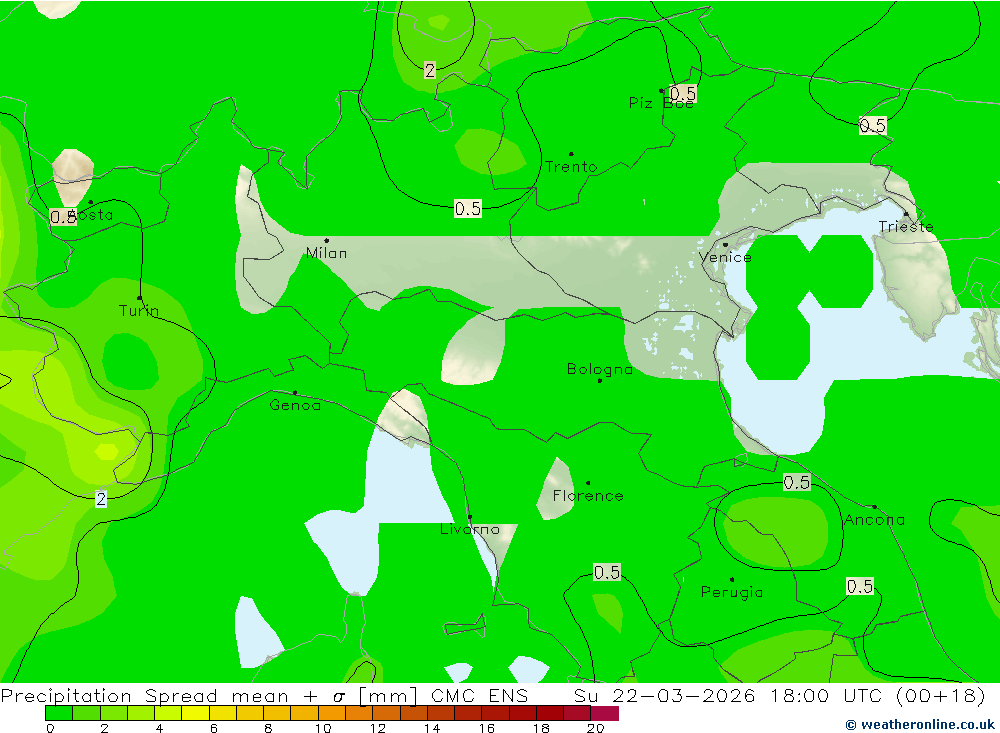
Task: Click the 'Su 22-03-2026' forecast date text
Action: [664, 695]
